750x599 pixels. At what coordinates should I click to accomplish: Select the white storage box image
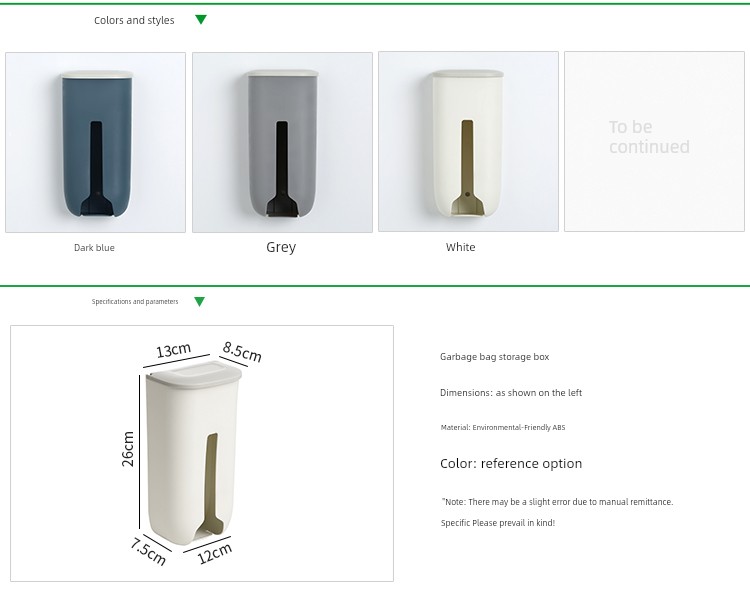[468, 142]
